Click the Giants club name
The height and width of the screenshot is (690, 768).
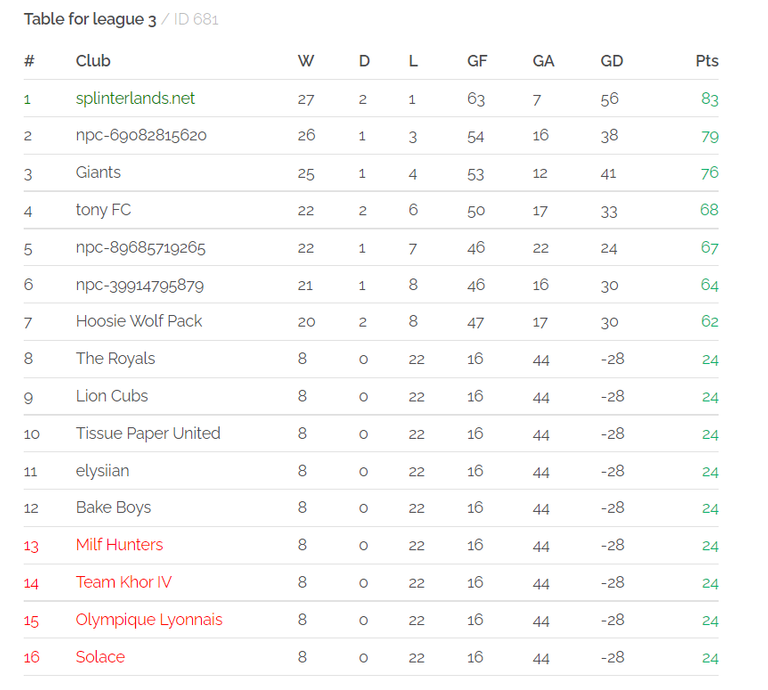tap(98, 172)
